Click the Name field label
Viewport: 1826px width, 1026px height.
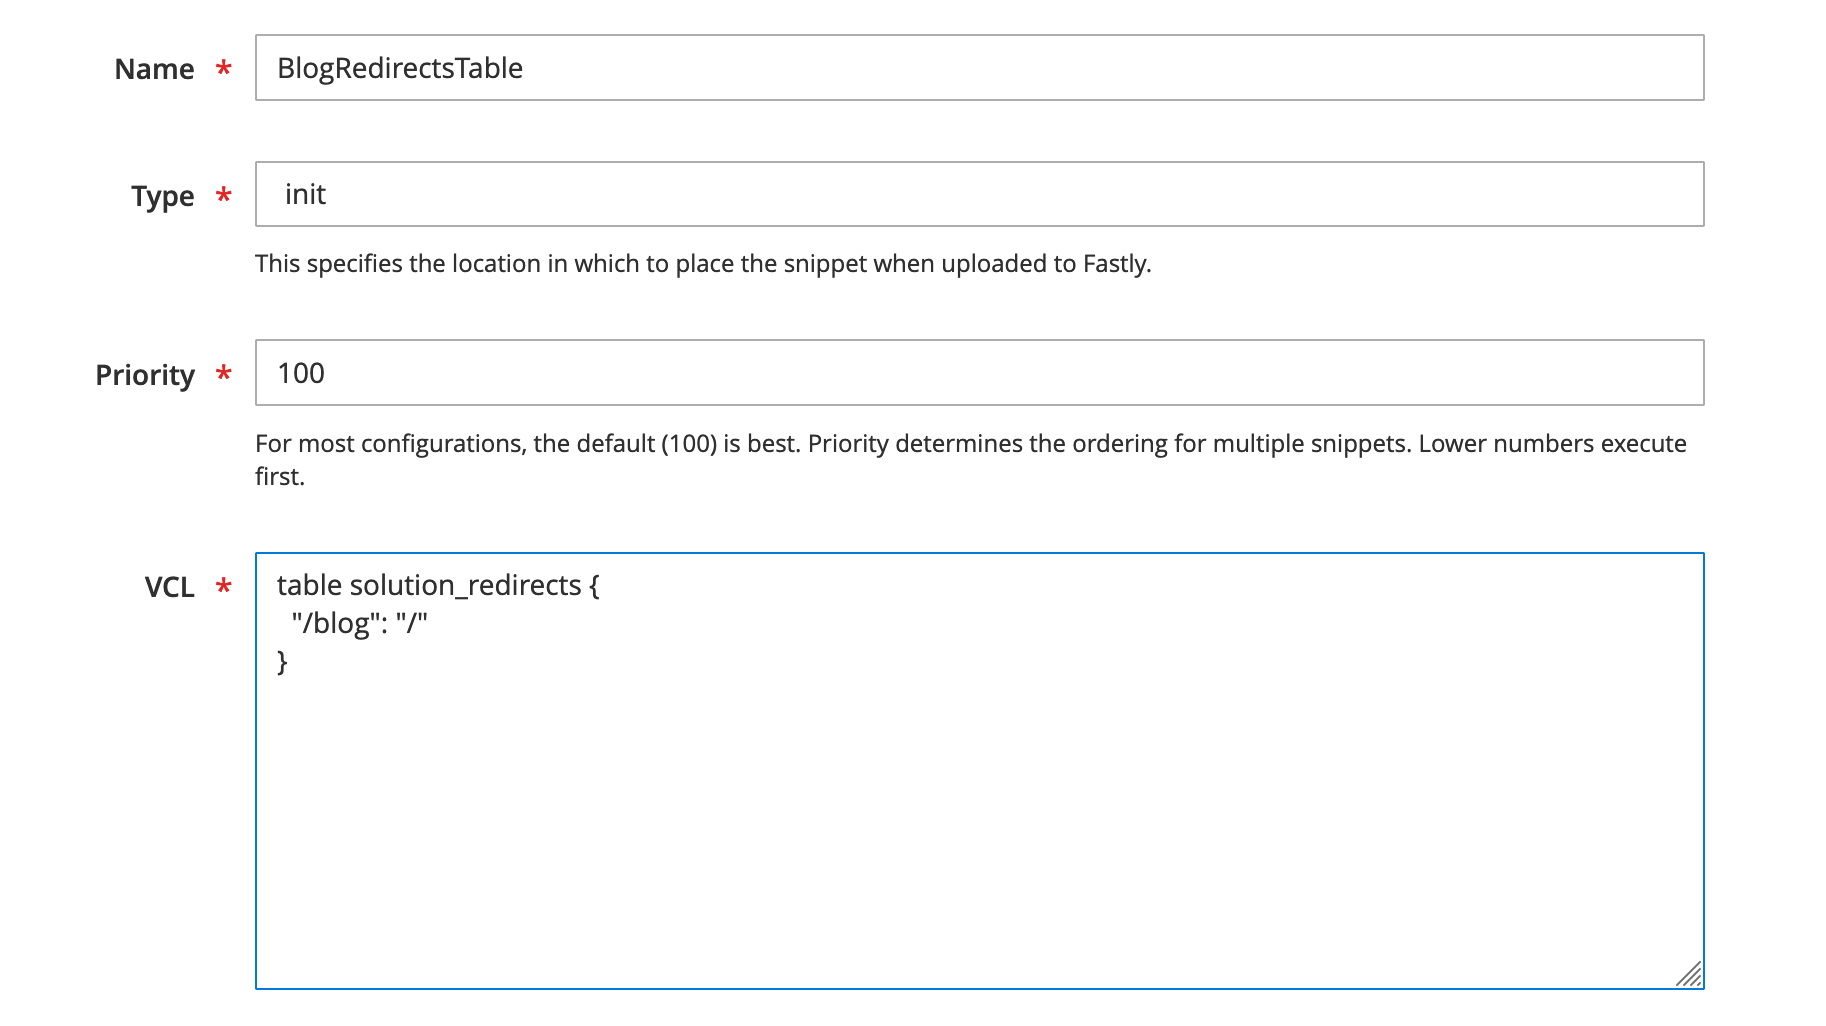[154, 69]
